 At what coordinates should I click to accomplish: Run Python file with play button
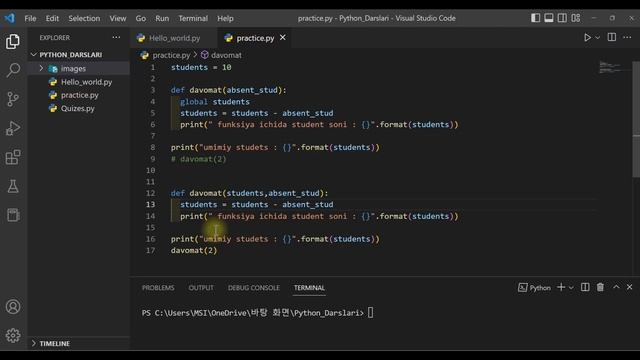(x=587, y=38)
